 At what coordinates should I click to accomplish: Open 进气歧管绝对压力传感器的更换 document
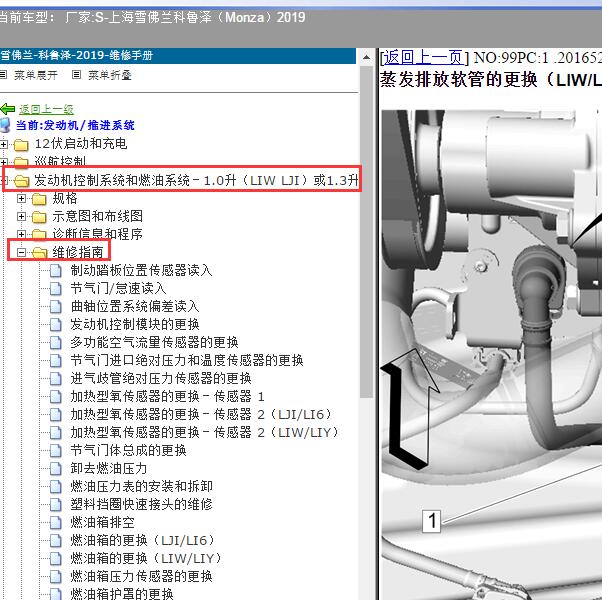[x=161, y=379]
